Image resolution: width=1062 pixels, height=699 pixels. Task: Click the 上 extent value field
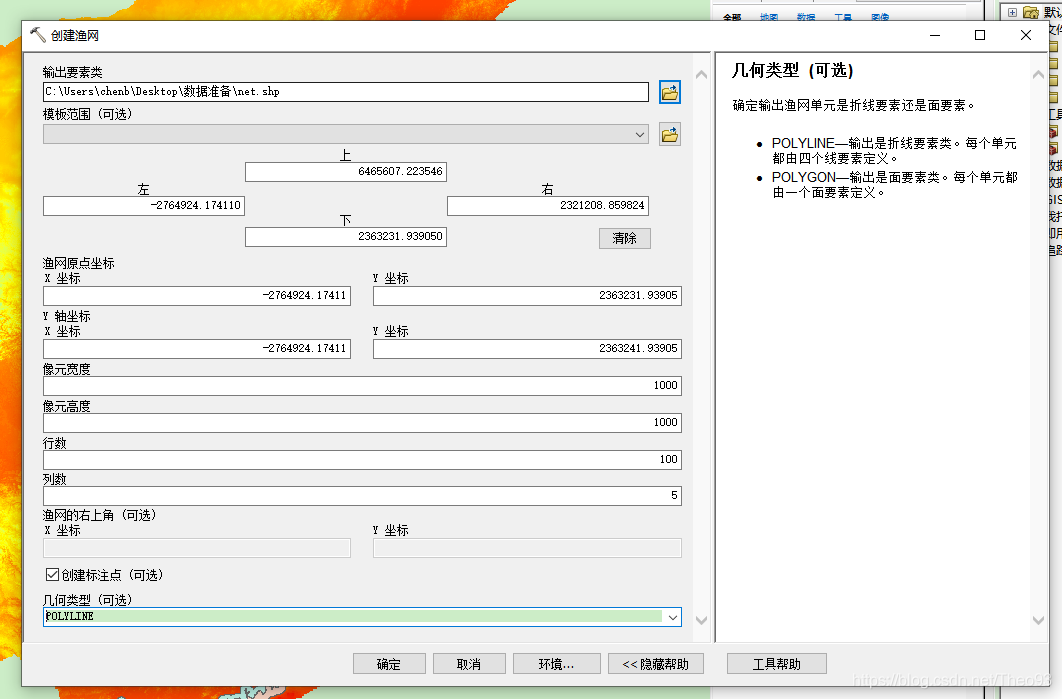click(345, 171)
